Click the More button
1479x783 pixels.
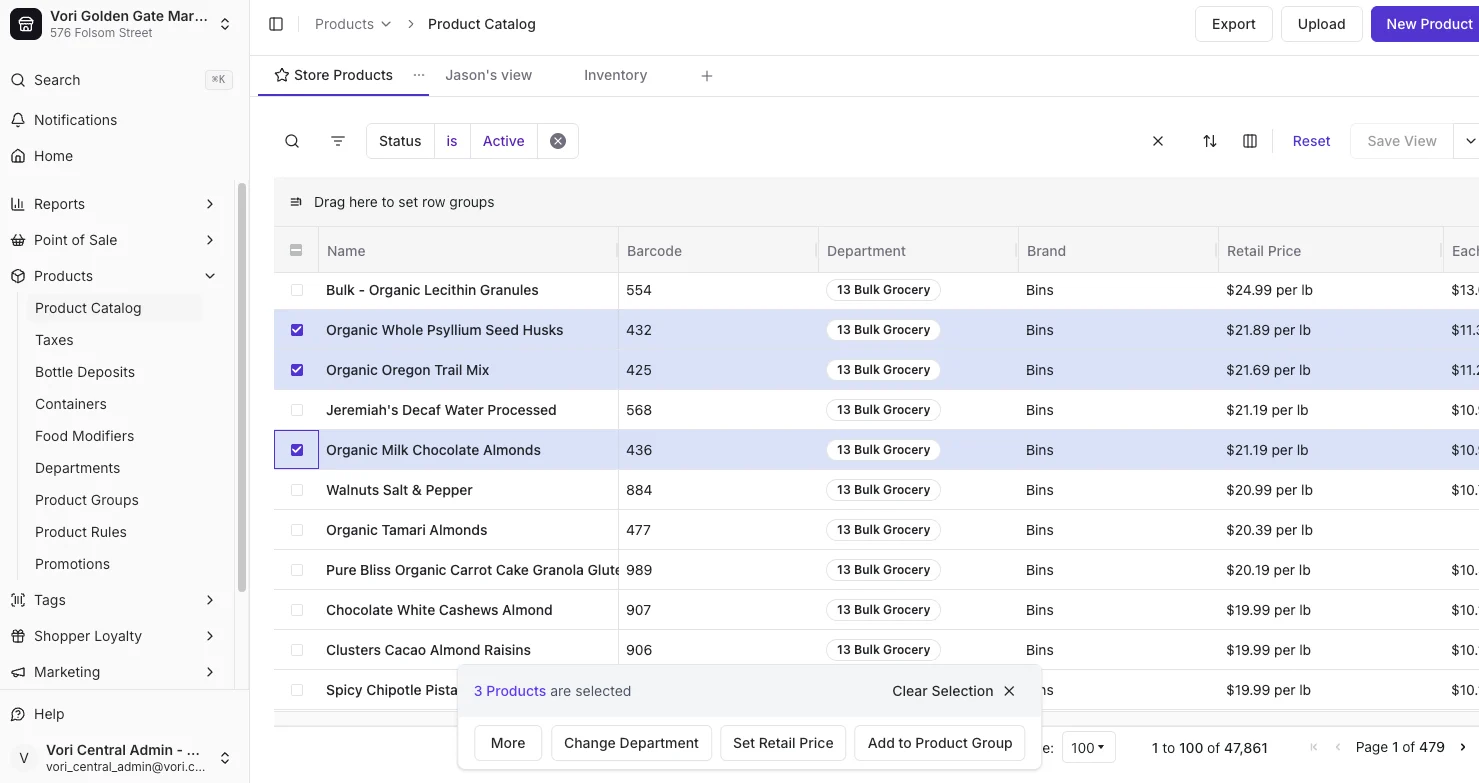click(508, 743)
